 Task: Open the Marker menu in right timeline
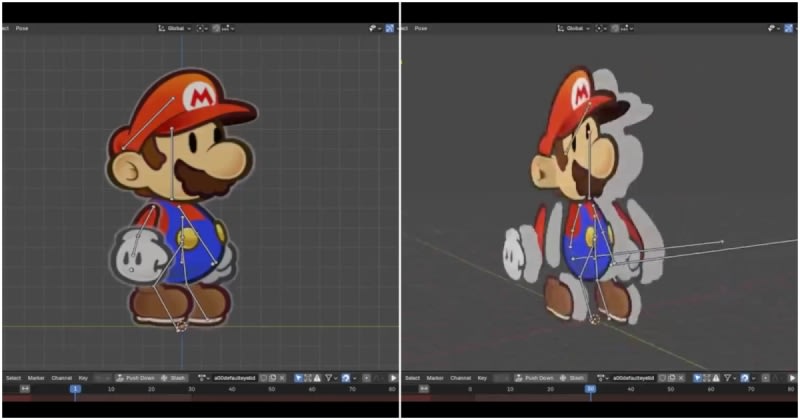(435, 378)
